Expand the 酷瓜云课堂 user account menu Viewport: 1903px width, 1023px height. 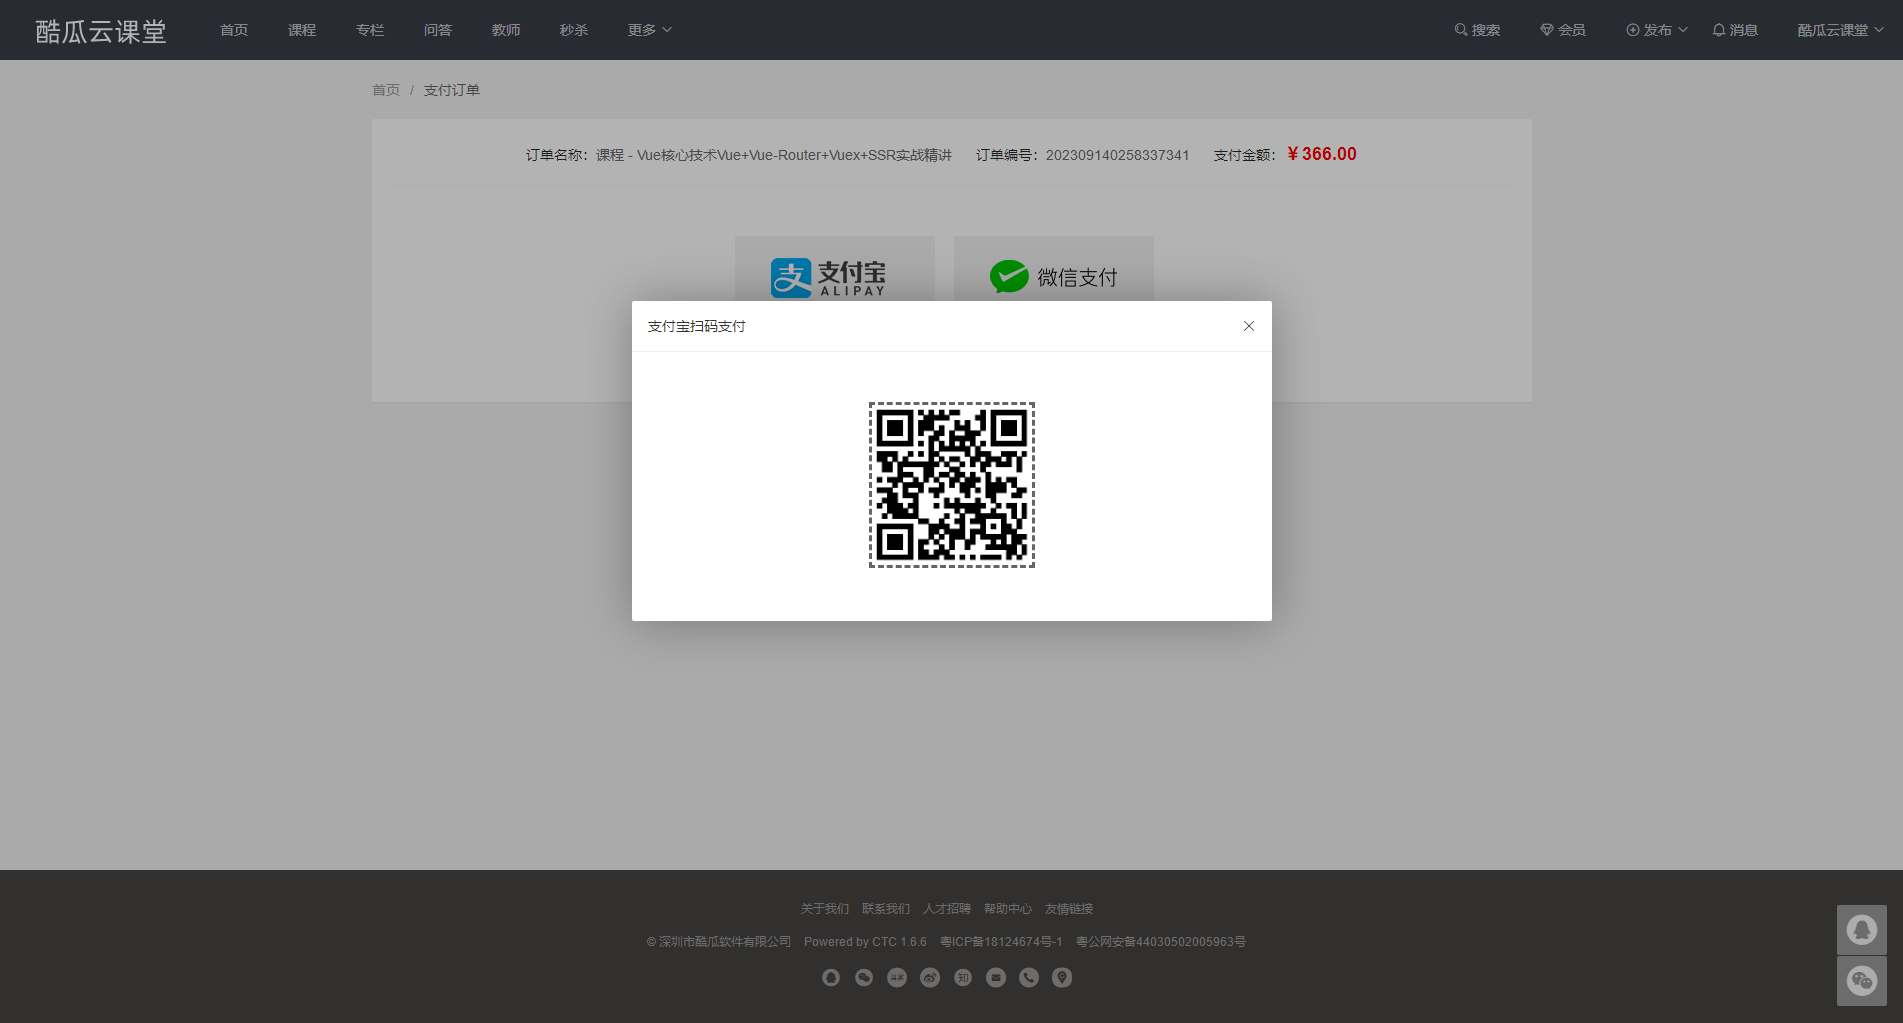coord(1840,30)
